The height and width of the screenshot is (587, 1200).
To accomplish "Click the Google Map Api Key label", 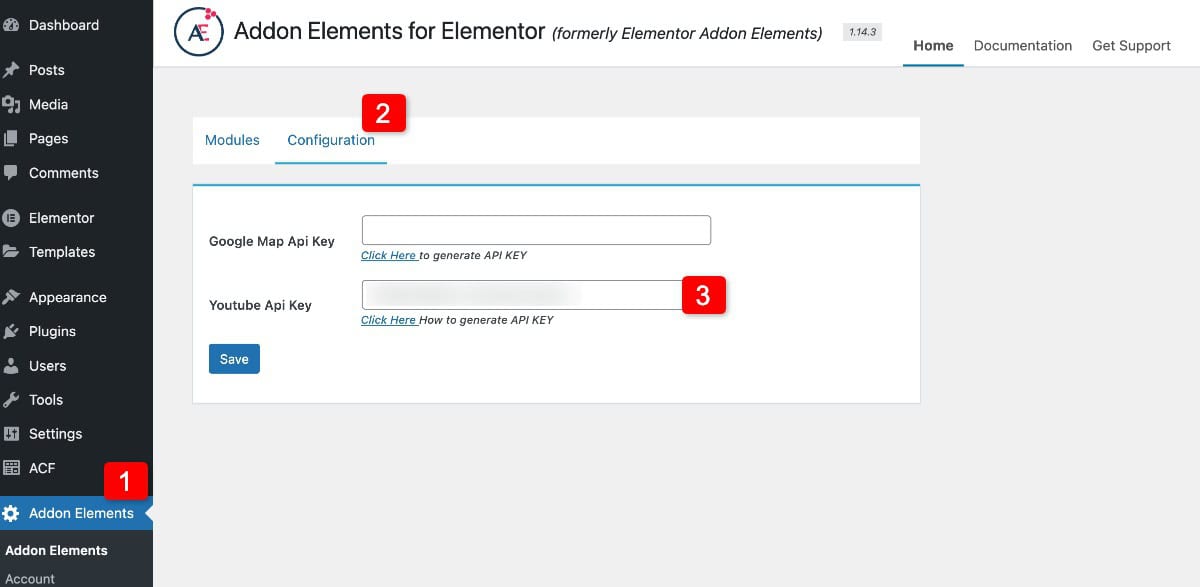I will [272, 241].
